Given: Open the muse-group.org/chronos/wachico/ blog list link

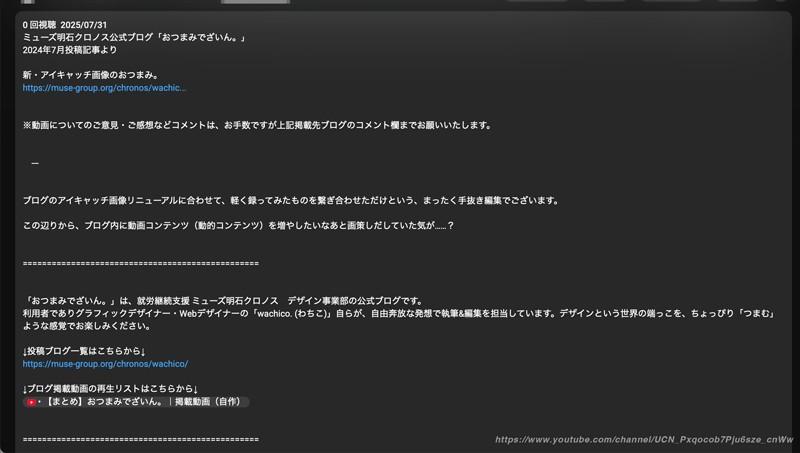Looking at the screenshot, I should (105, 364).
